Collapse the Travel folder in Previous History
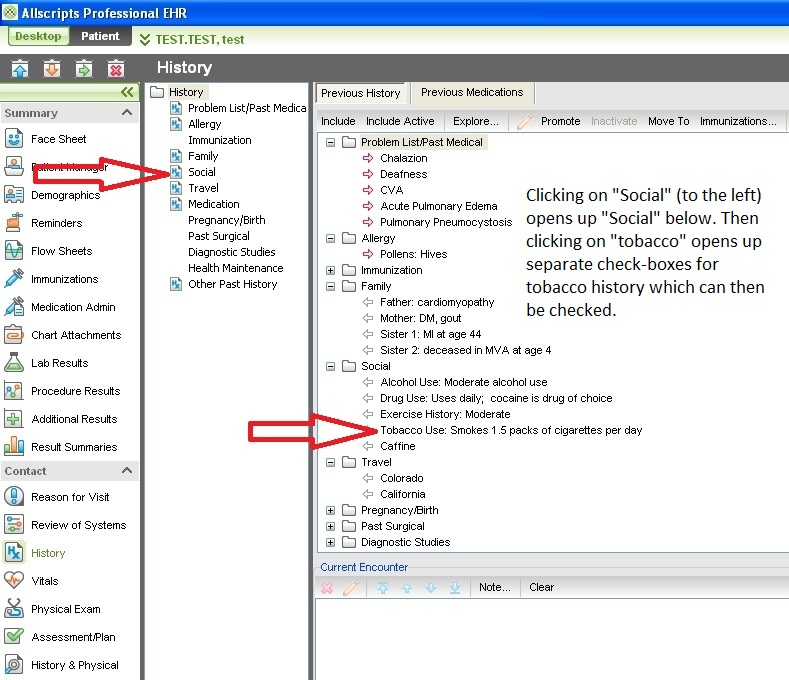This screenshot has height=680, width=789. pyautogui.click(x=330, y=462)
